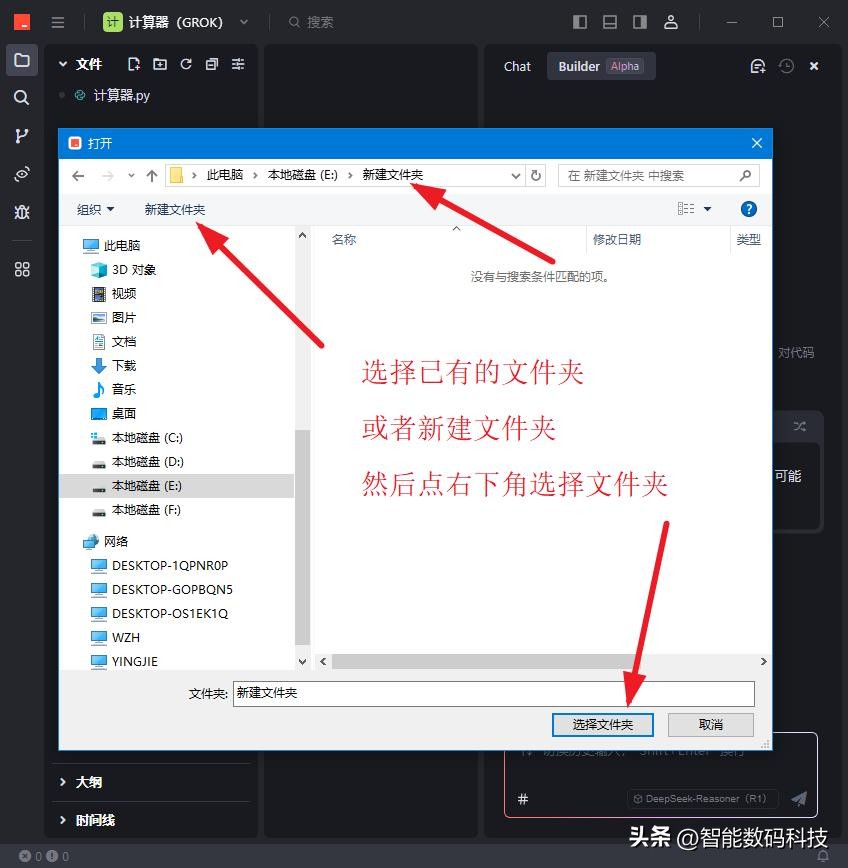Open the Source Control view
This screenshot has height=868, width=848.
coord(22,135)
